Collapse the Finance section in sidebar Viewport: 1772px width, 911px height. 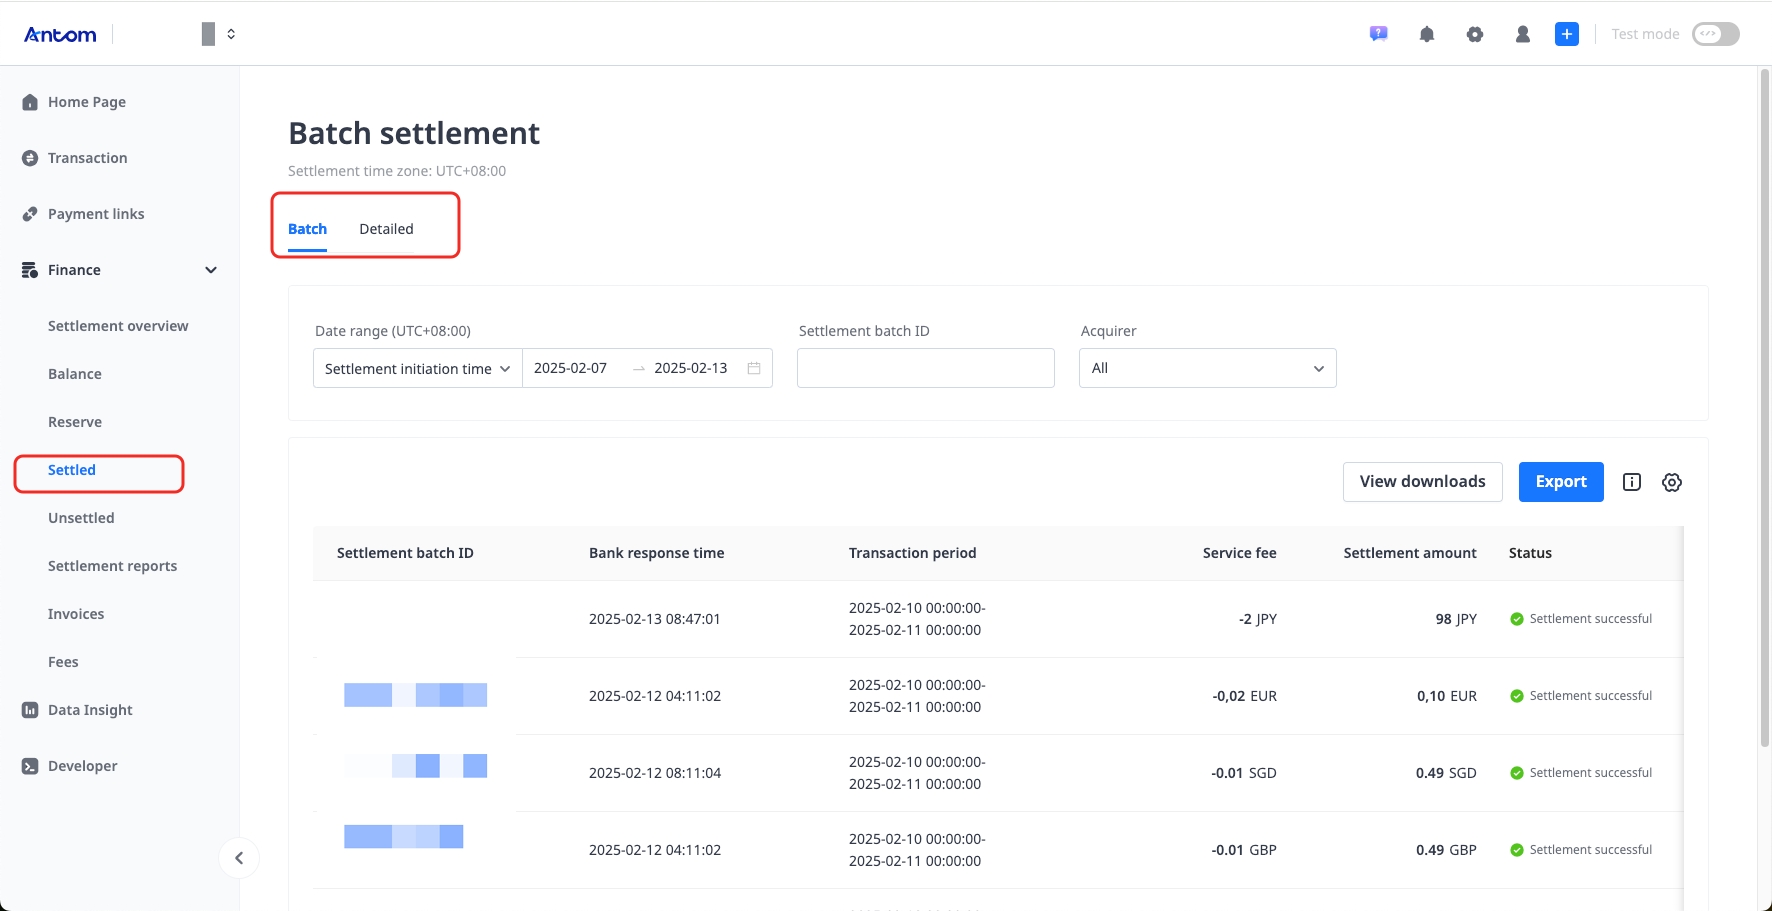click(x=210, y=269)
